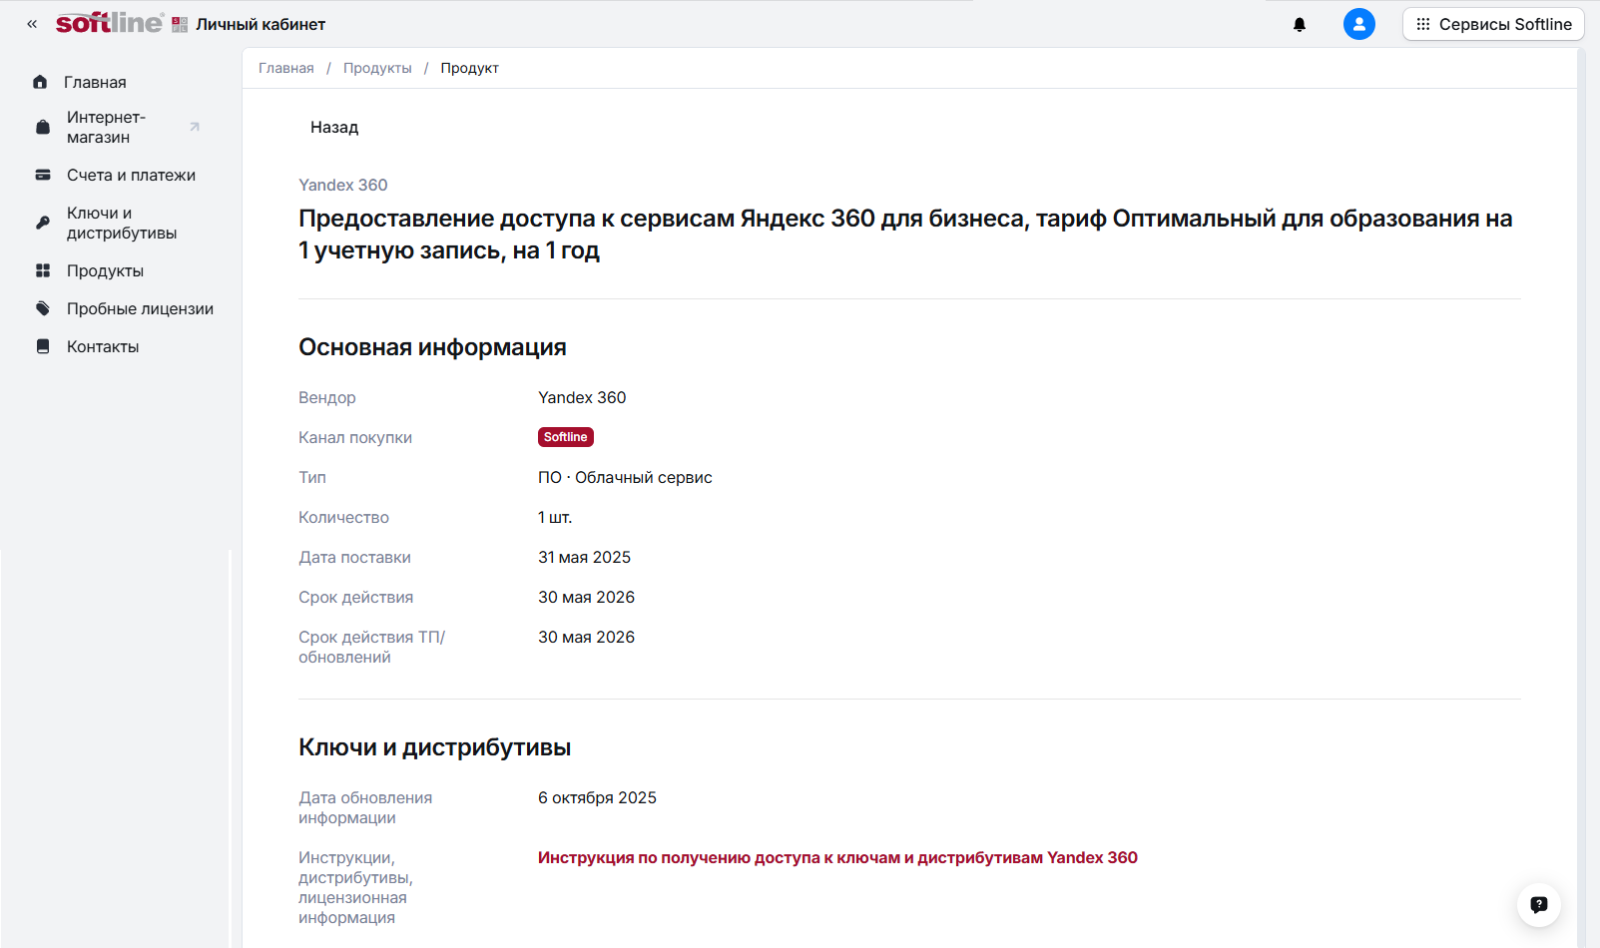Click the Softline logo
The height and width of the screenshot is (948, 1600).
(109, 23)
